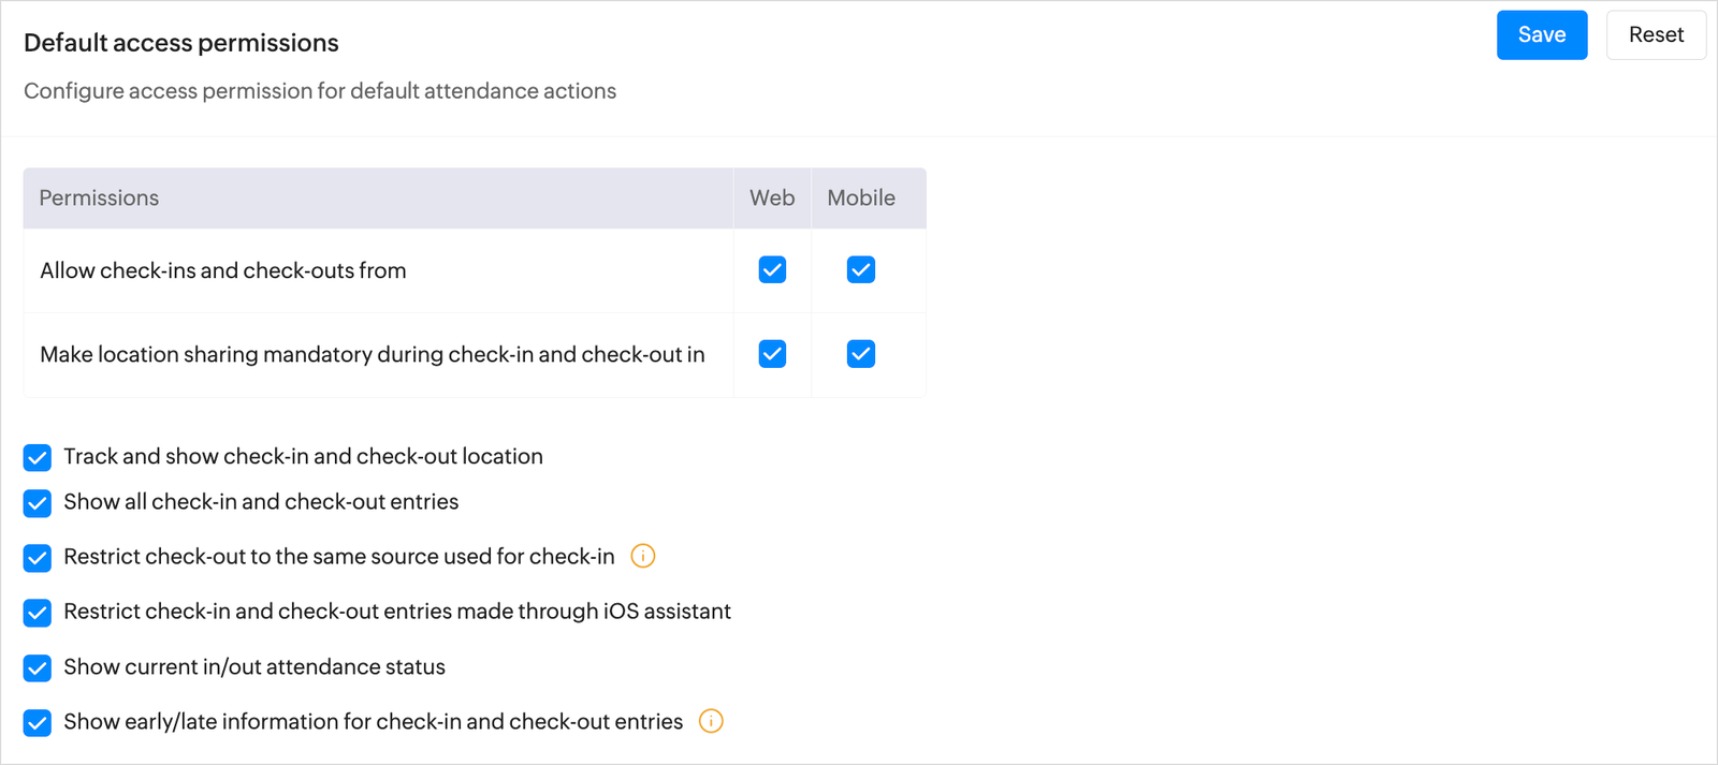Screen dimensions: 1718x765
Task: Click the Save button
Action: tap(1541, 35)
